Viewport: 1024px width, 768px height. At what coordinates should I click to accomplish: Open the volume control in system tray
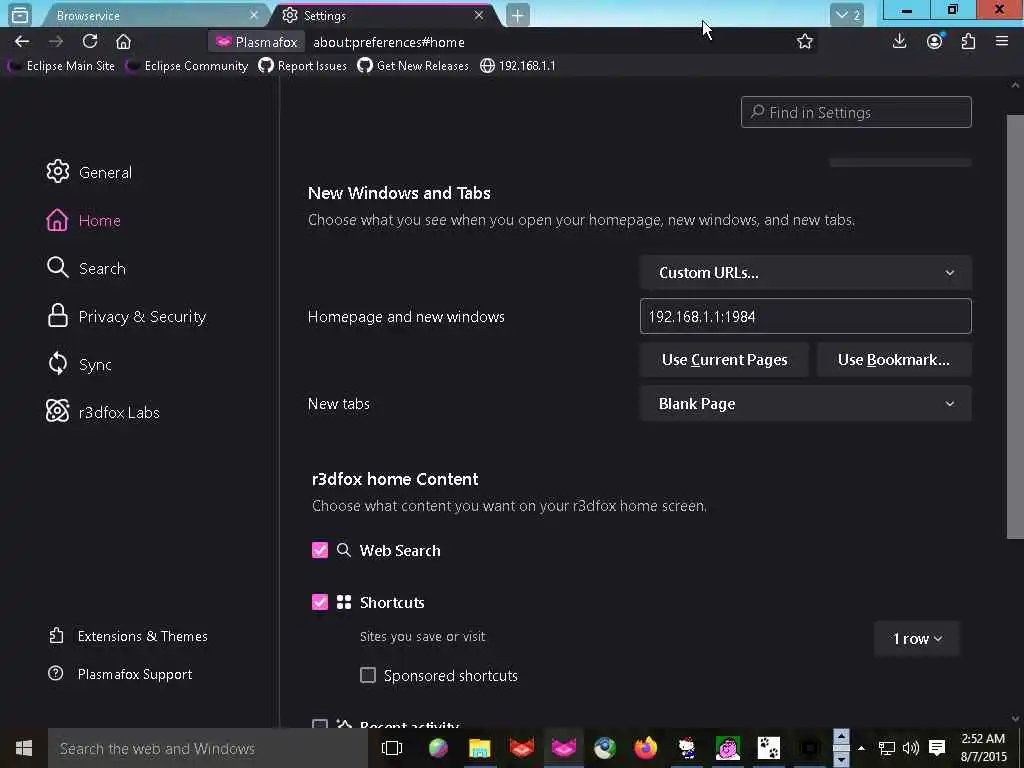pos(910,748)
